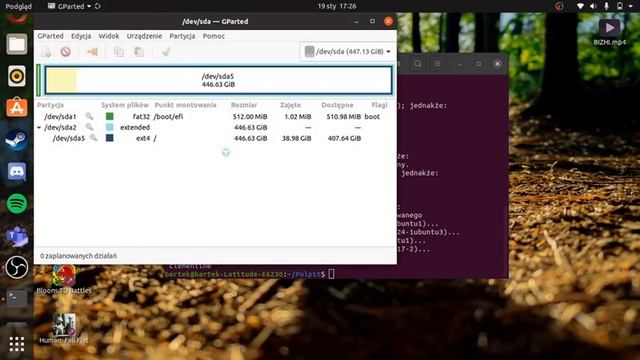Click the volume icon in the system tray
Viewport: 640px width, 360px height.
click(593, 6)
